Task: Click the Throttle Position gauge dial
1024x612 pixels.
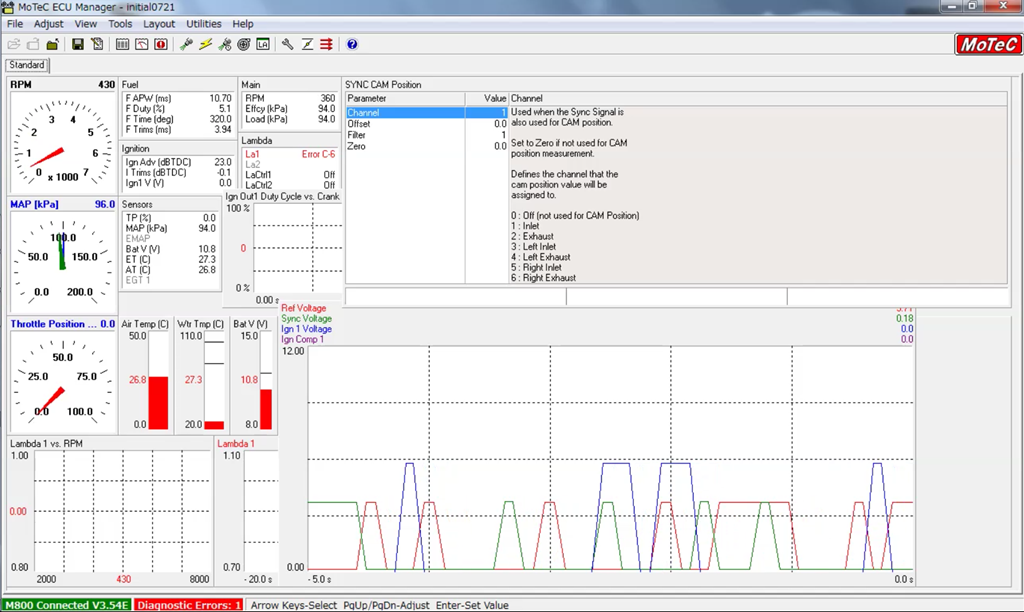Action: 63,381
